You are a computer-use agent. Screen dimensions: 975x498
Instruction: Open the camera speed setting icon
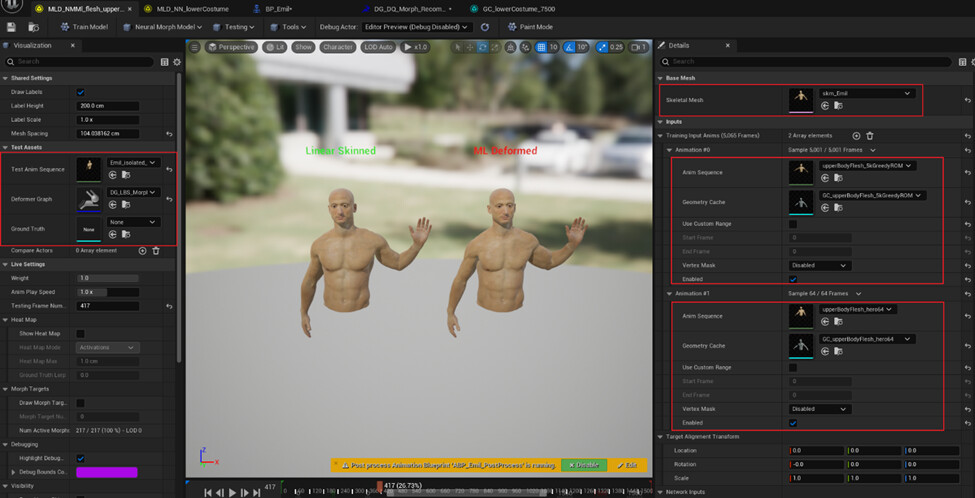click(639, 47)
